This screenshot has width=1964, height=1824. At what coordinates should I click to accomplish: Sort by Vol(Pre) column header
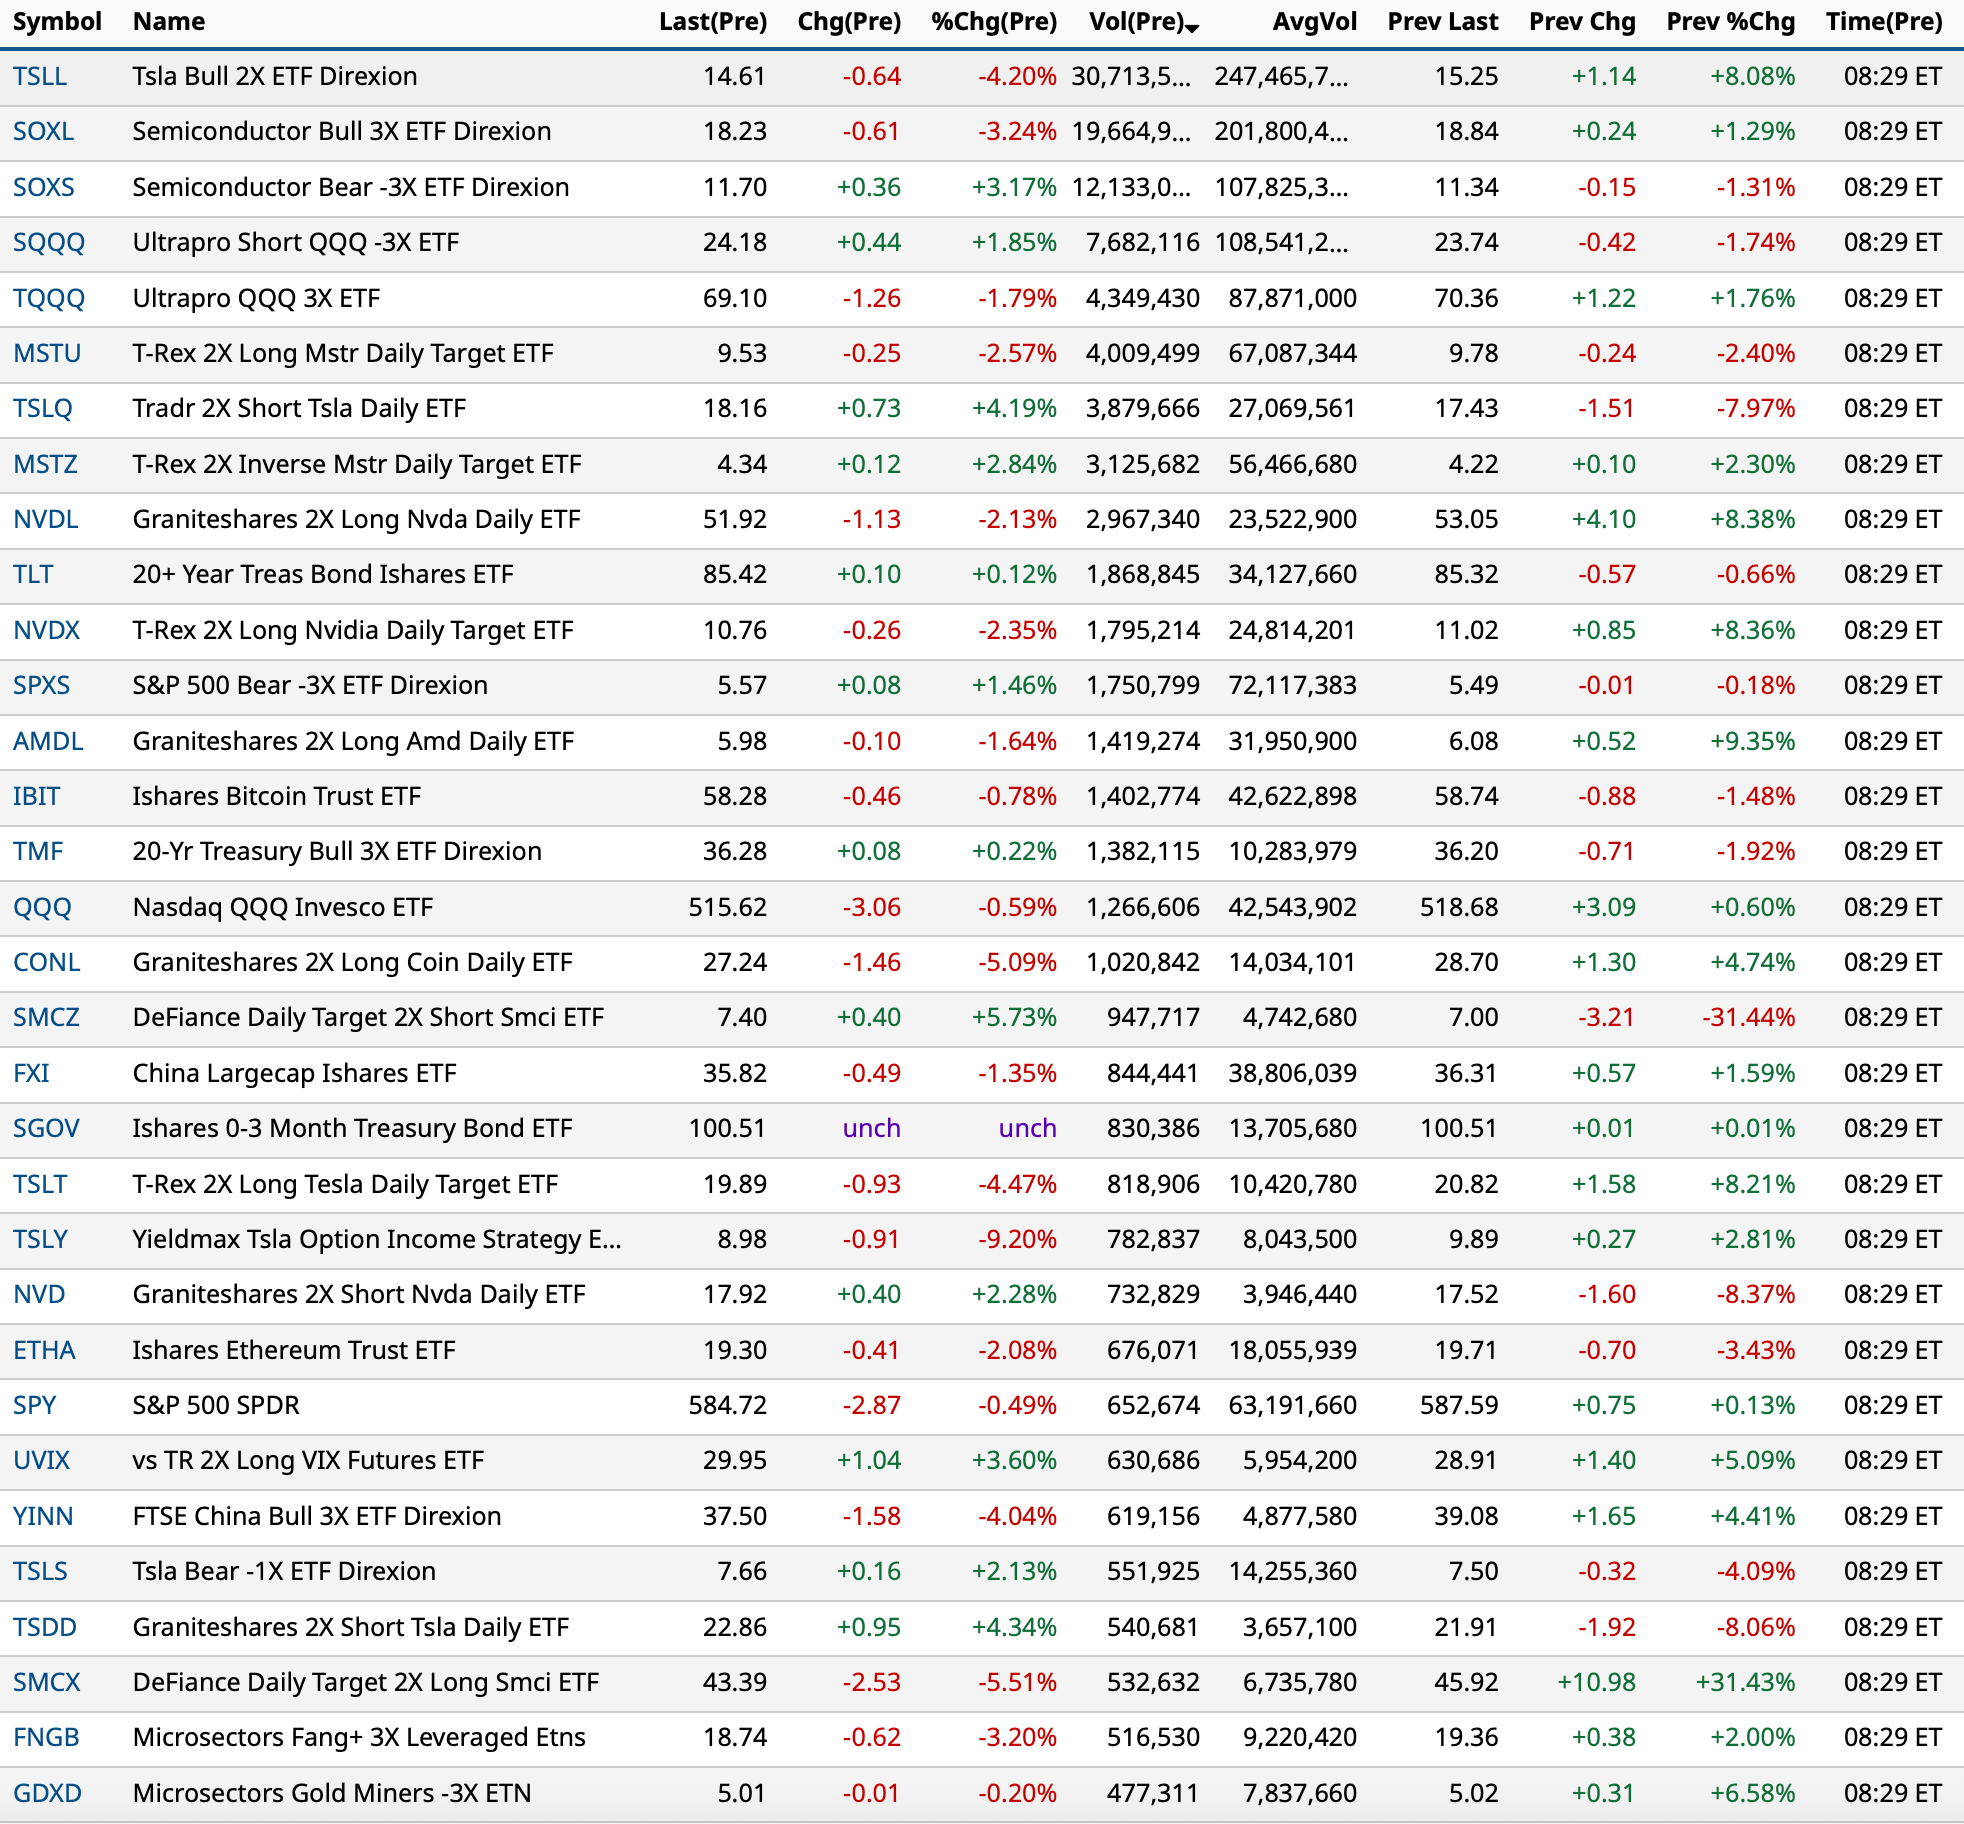1136,22
